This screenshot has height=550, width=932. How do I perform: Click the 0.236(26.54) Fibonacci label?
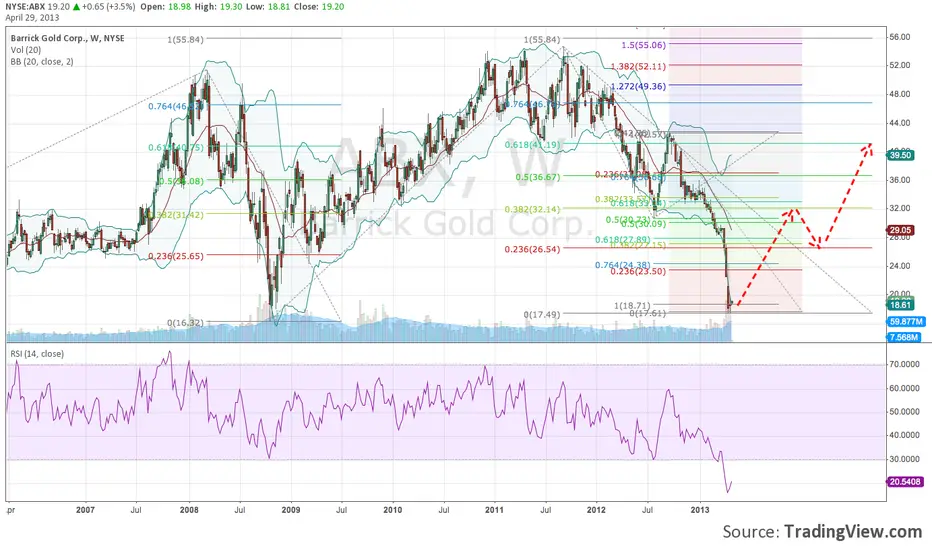click(x=533, y=249)
